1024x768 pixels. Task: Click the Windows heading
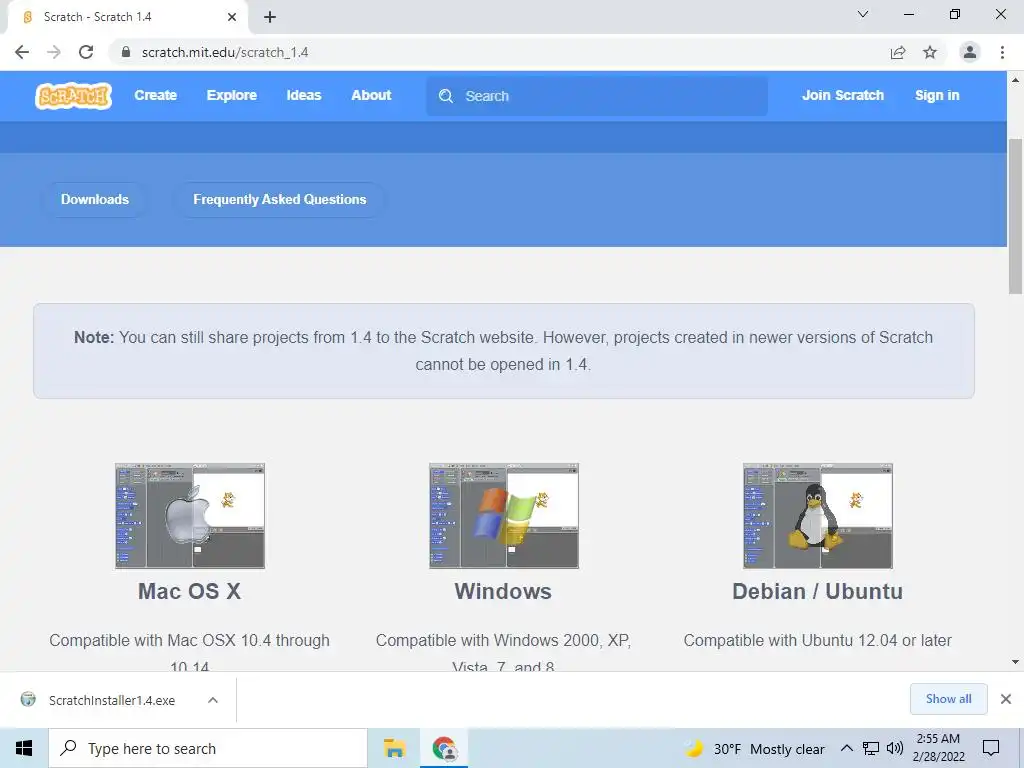(x=504, y=591)
